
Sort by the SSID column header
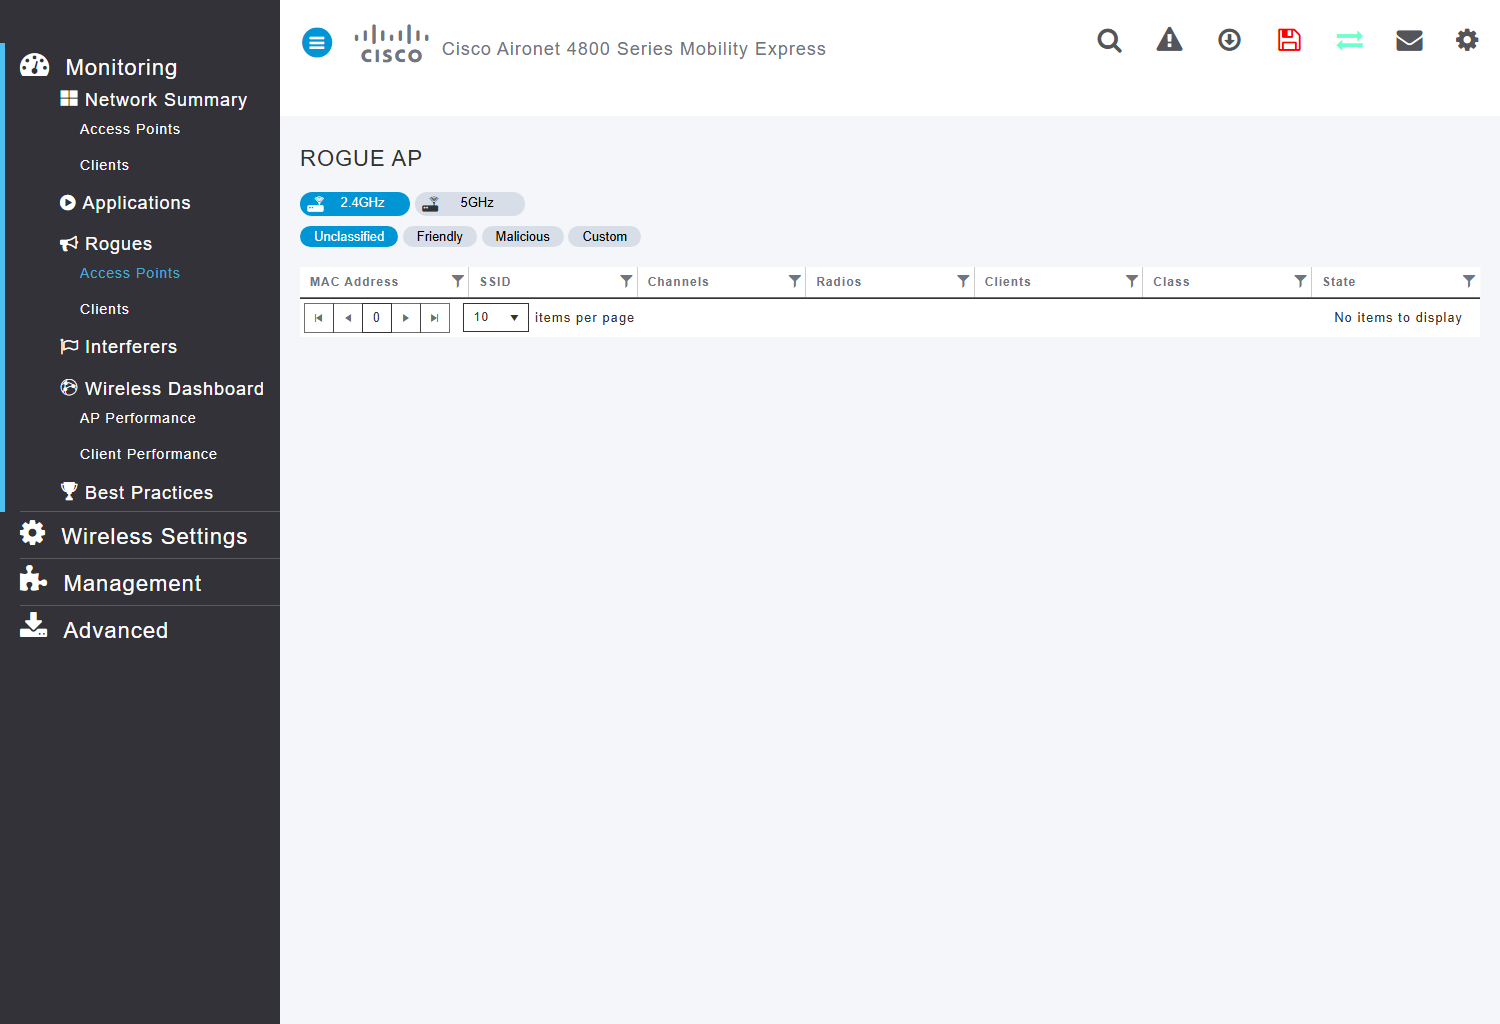pyautogui.click(x=495, y=282)
